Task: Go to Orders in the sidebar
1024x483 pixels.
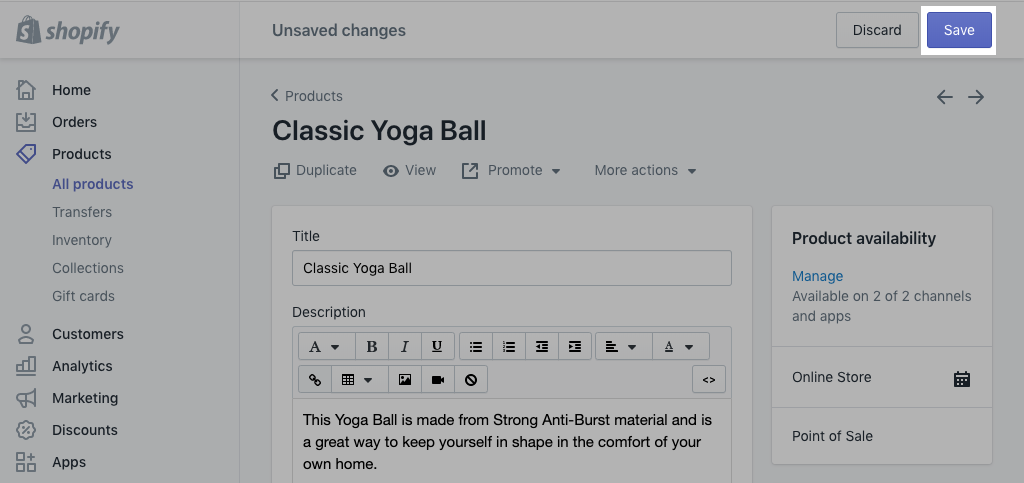Action: point(74,122)
